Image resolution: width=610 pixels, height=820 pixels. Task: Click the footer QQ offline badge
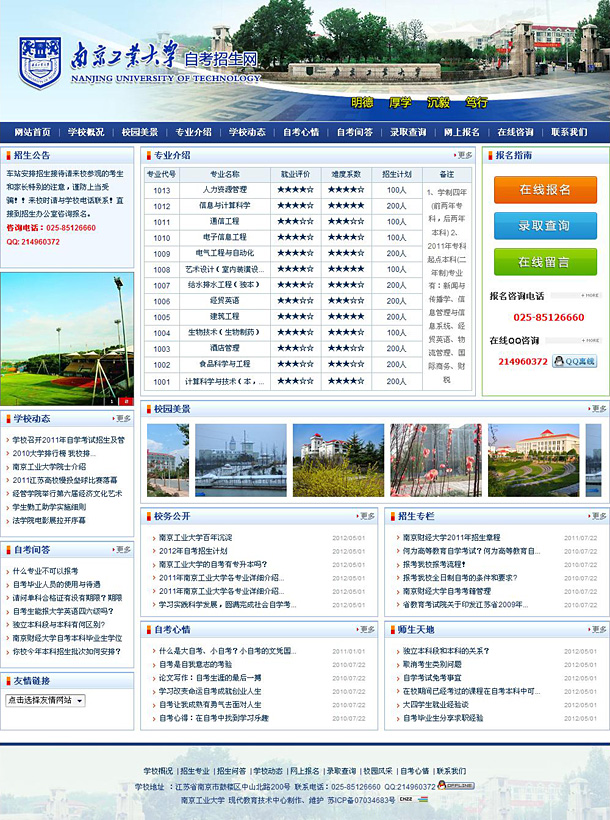click(x=456, y=786)
